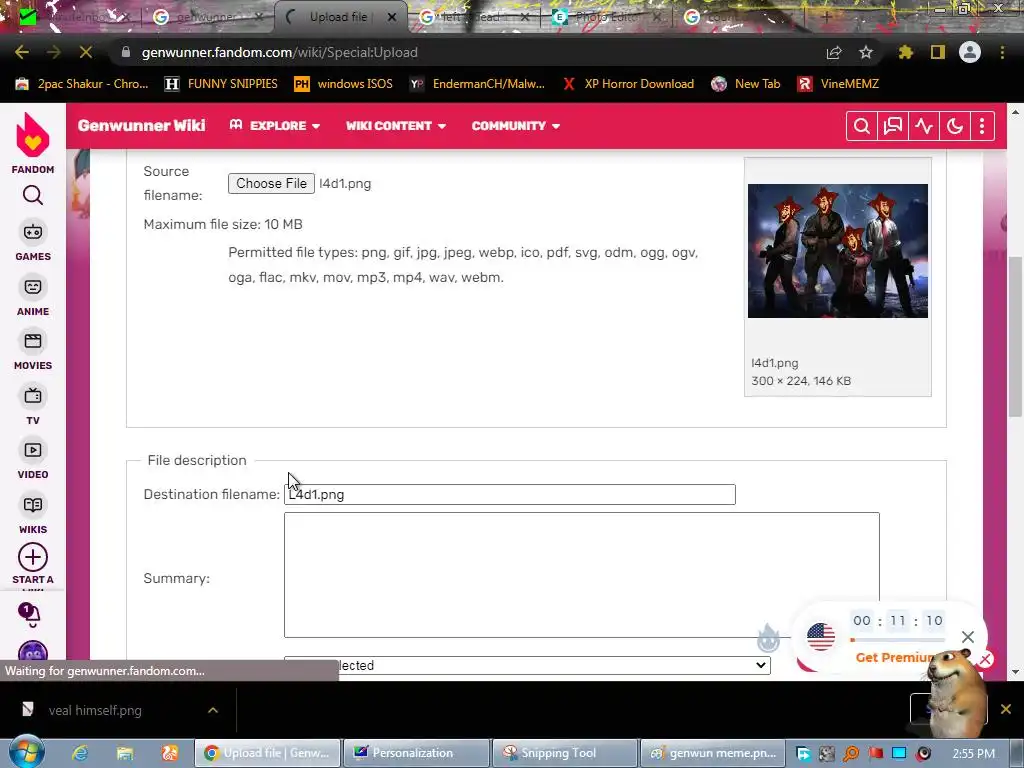Open the user avatar in sidebar
1024x768 pixels.
[x=33, y=652]
